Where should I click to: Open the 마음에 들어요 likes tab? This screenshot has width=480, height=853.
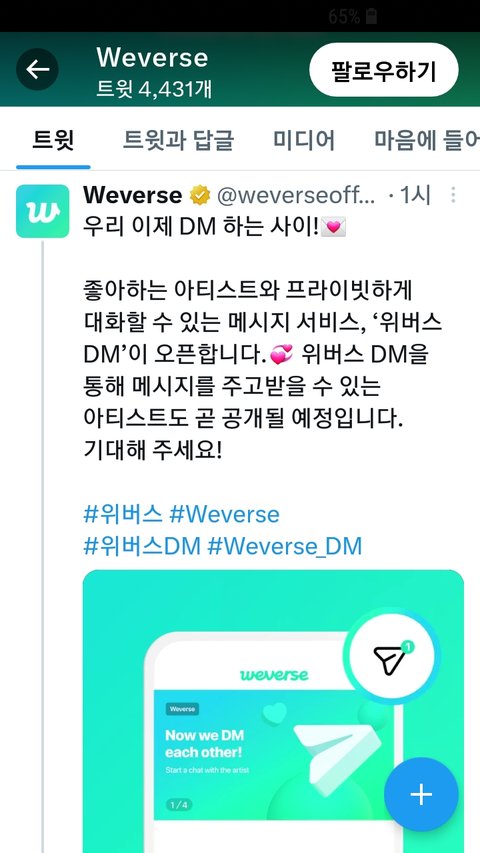(x=427, y=140)
